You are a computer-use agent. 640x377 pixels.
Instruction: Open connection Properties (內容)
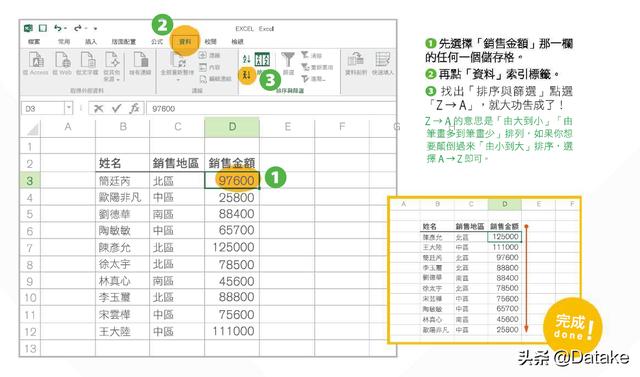(210, 67)
